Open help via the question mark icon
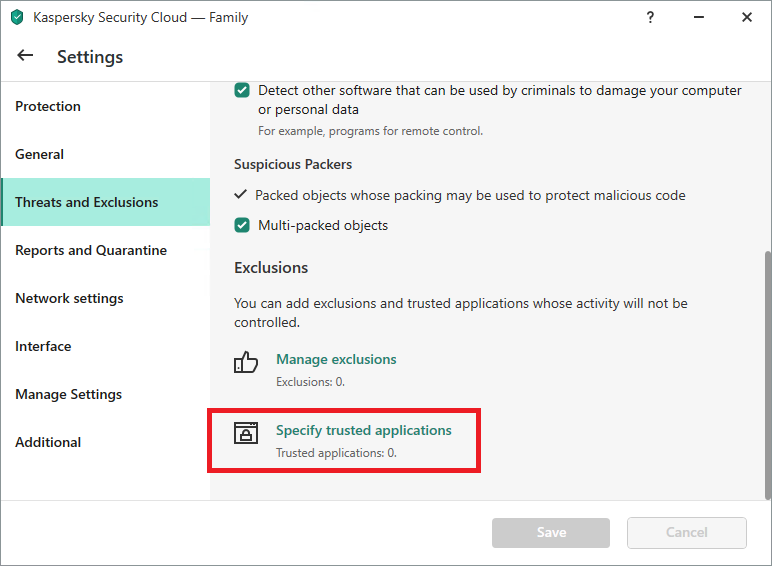This screenshot has height=566, width=772. pos(650,17)
